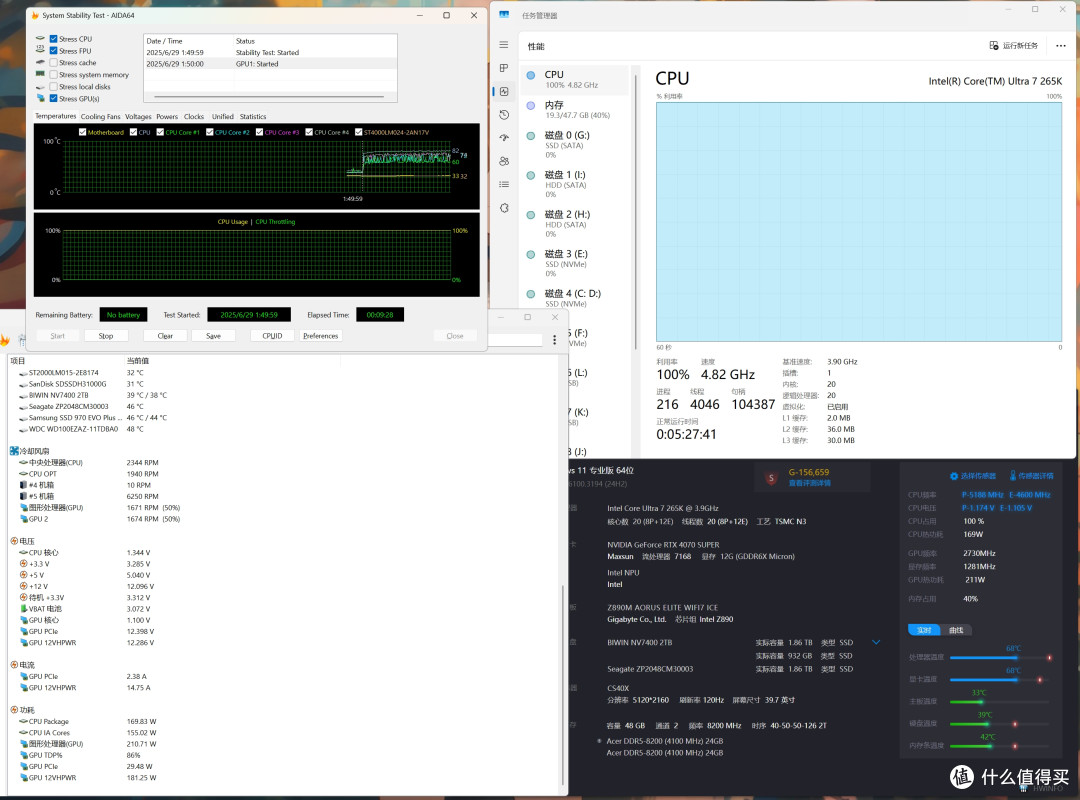Switch to Cooling Fans tab in AIDA64

[x=101, y=116]
